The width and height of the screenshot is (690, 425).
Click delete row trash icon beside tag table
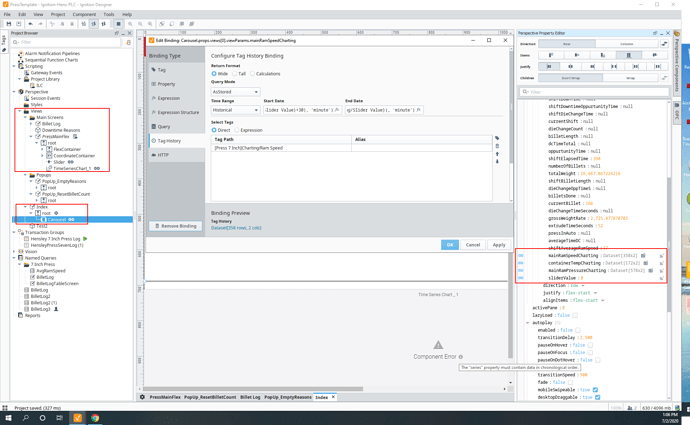click(497, 146)
